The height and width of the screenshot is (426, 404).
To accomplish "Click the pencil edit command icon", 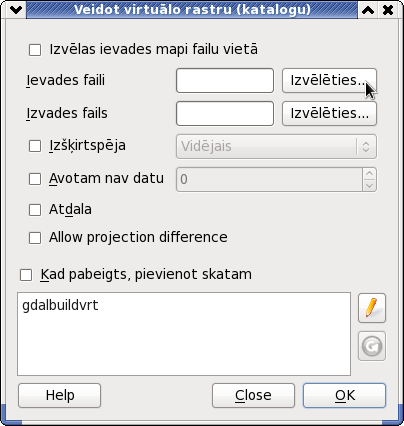I will (x=372, y=308).
